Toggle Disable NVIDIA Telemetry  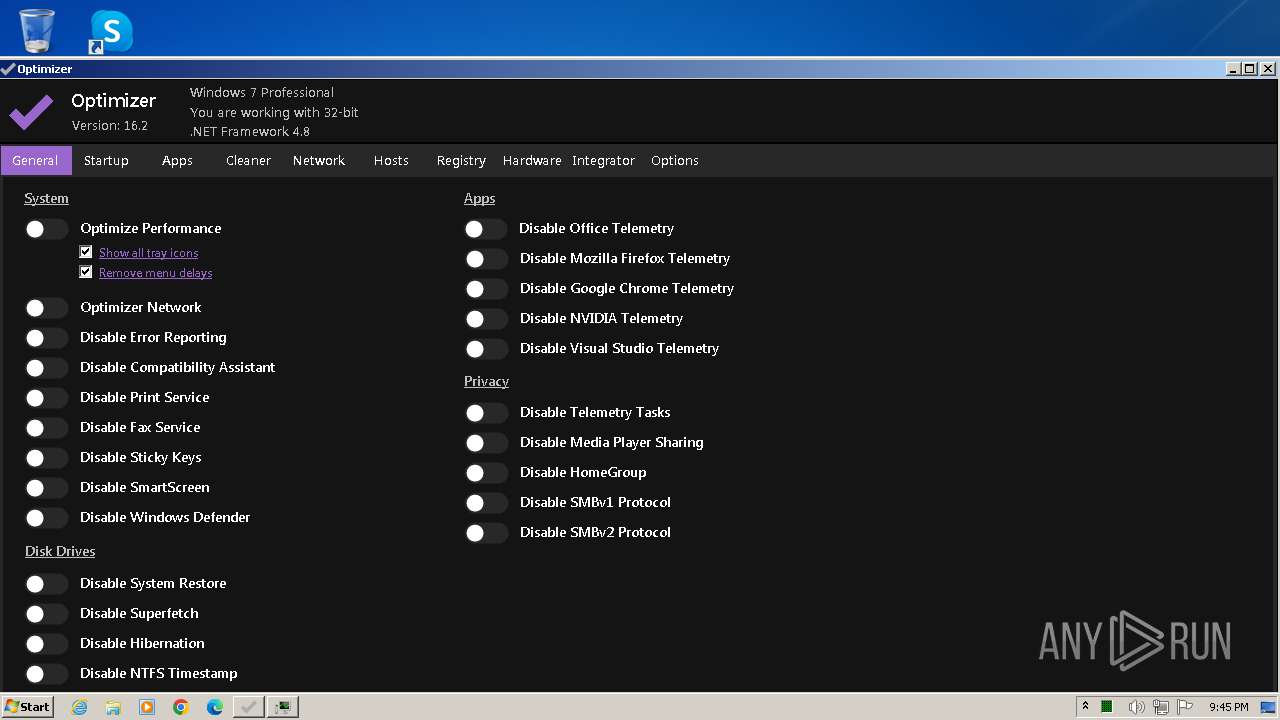[486, 319]
